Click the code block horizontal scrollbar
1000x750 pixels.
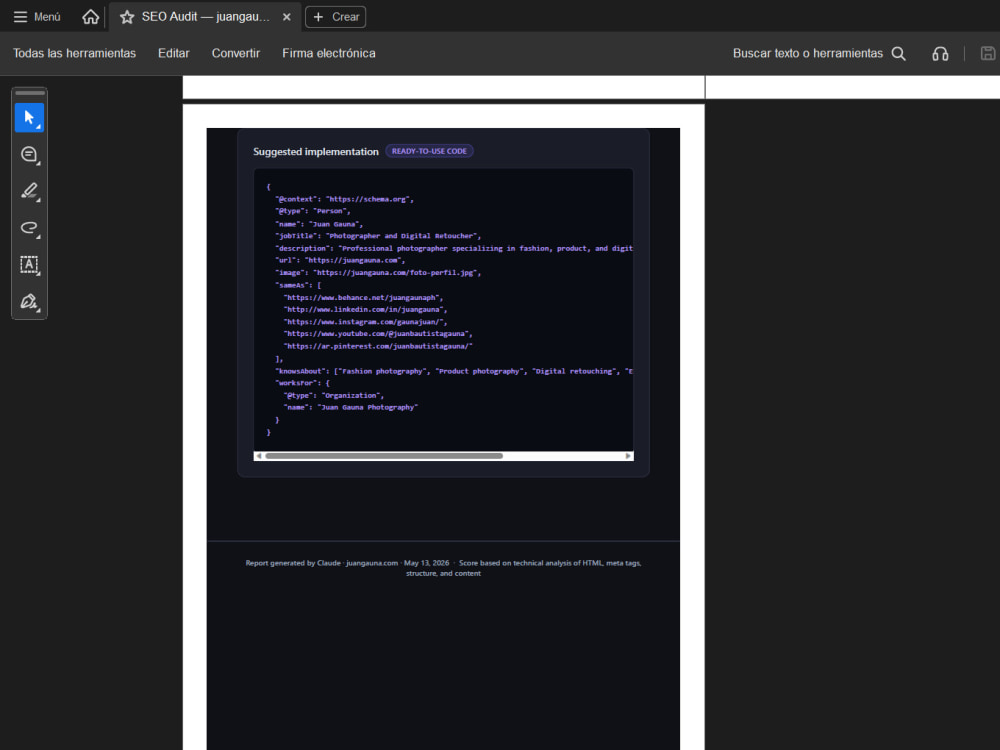click(384, 456)
